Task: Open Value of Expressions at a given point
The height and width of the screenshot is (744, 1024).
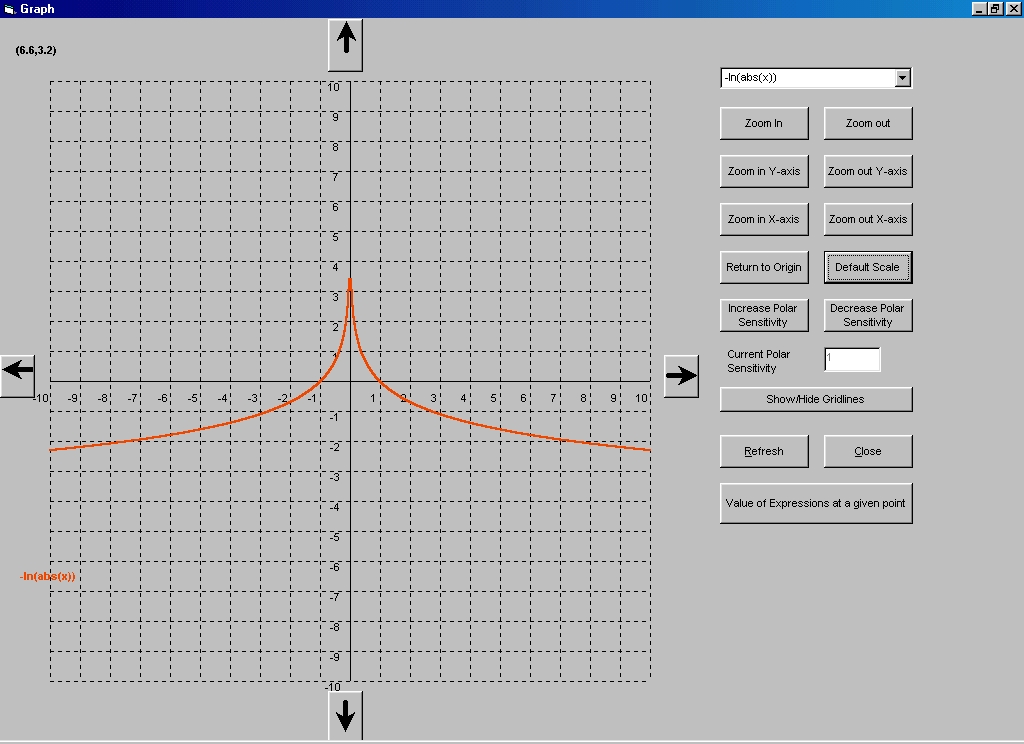Action: 816,504
